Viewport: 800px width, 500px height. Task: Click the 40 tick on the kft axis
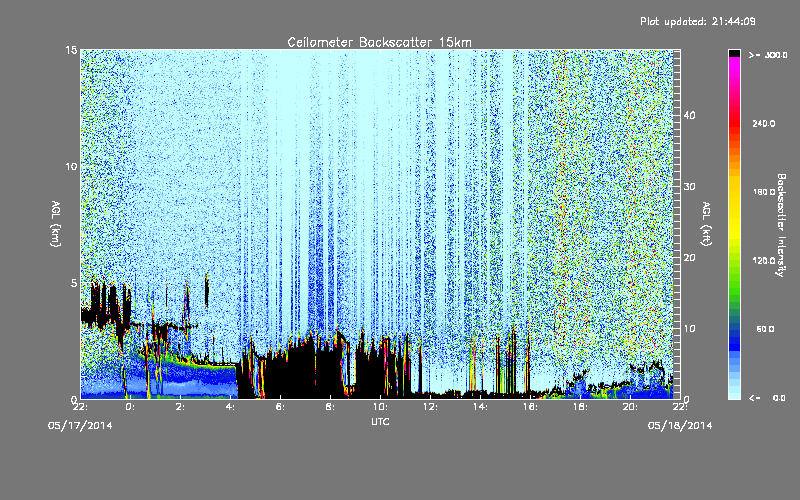click(689, 115)
